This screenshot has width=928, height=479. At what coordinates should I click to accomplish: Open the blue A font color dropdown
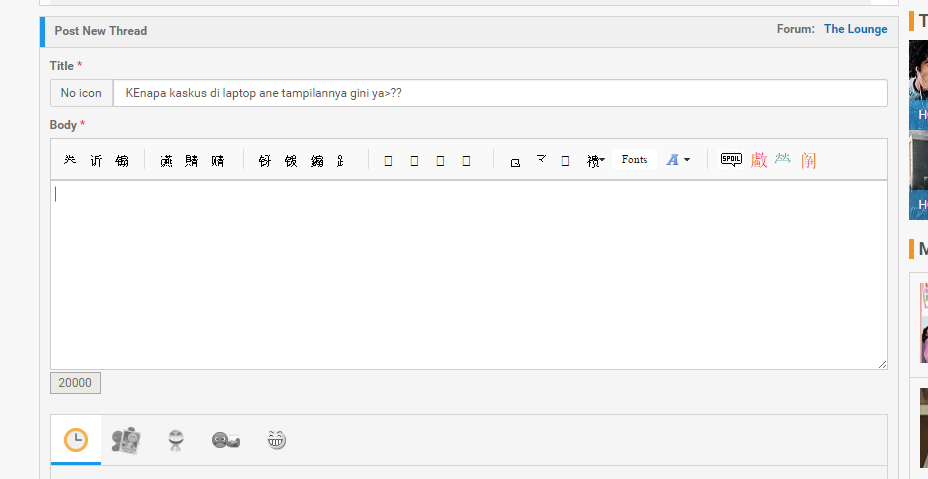click(678, 160)
